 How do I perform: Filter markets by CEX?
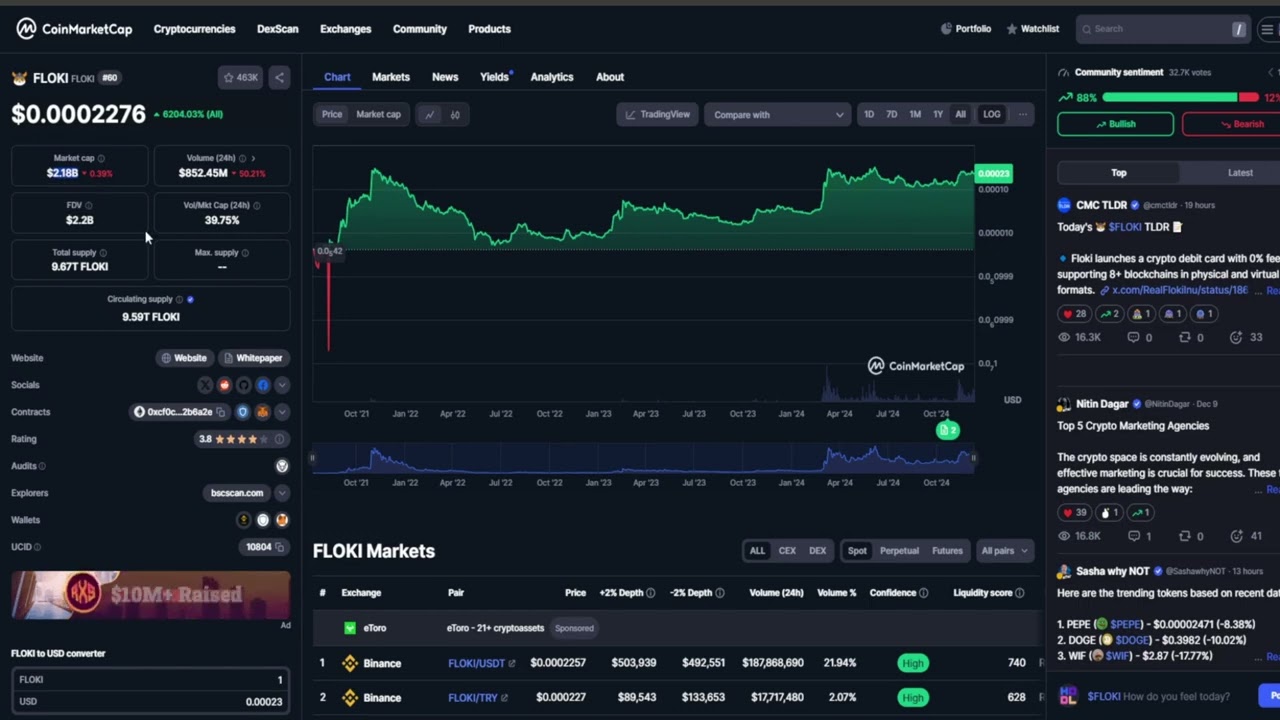pyautogui.click(x=787, y=551)
